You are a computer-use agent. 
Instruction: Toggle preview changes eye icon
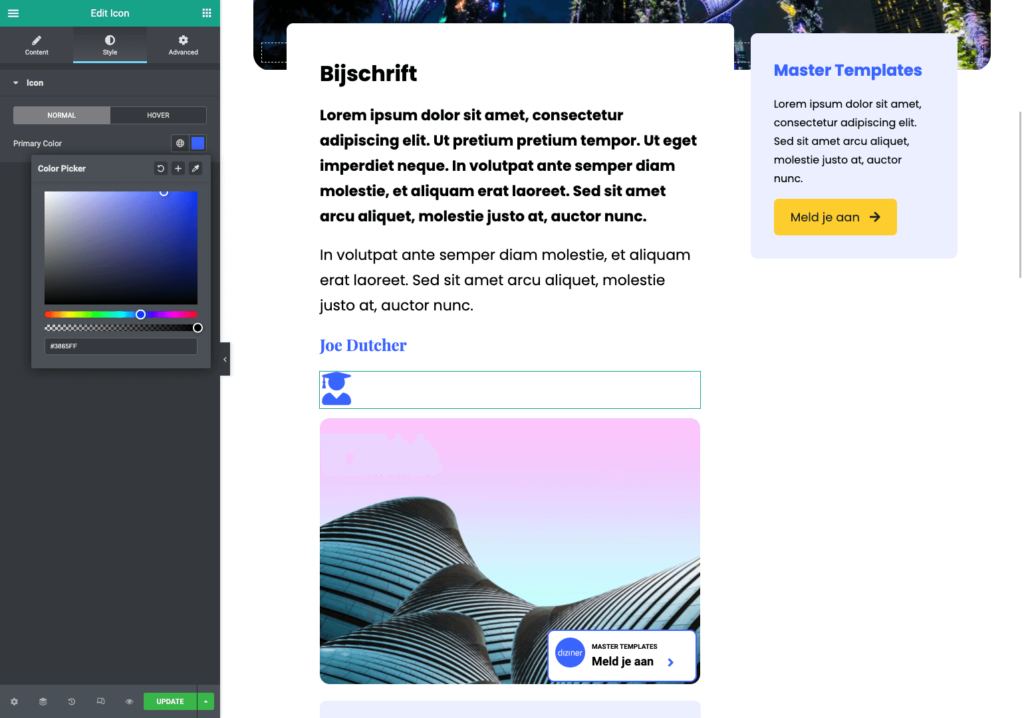pyautogui.click(x=129, y=701)
